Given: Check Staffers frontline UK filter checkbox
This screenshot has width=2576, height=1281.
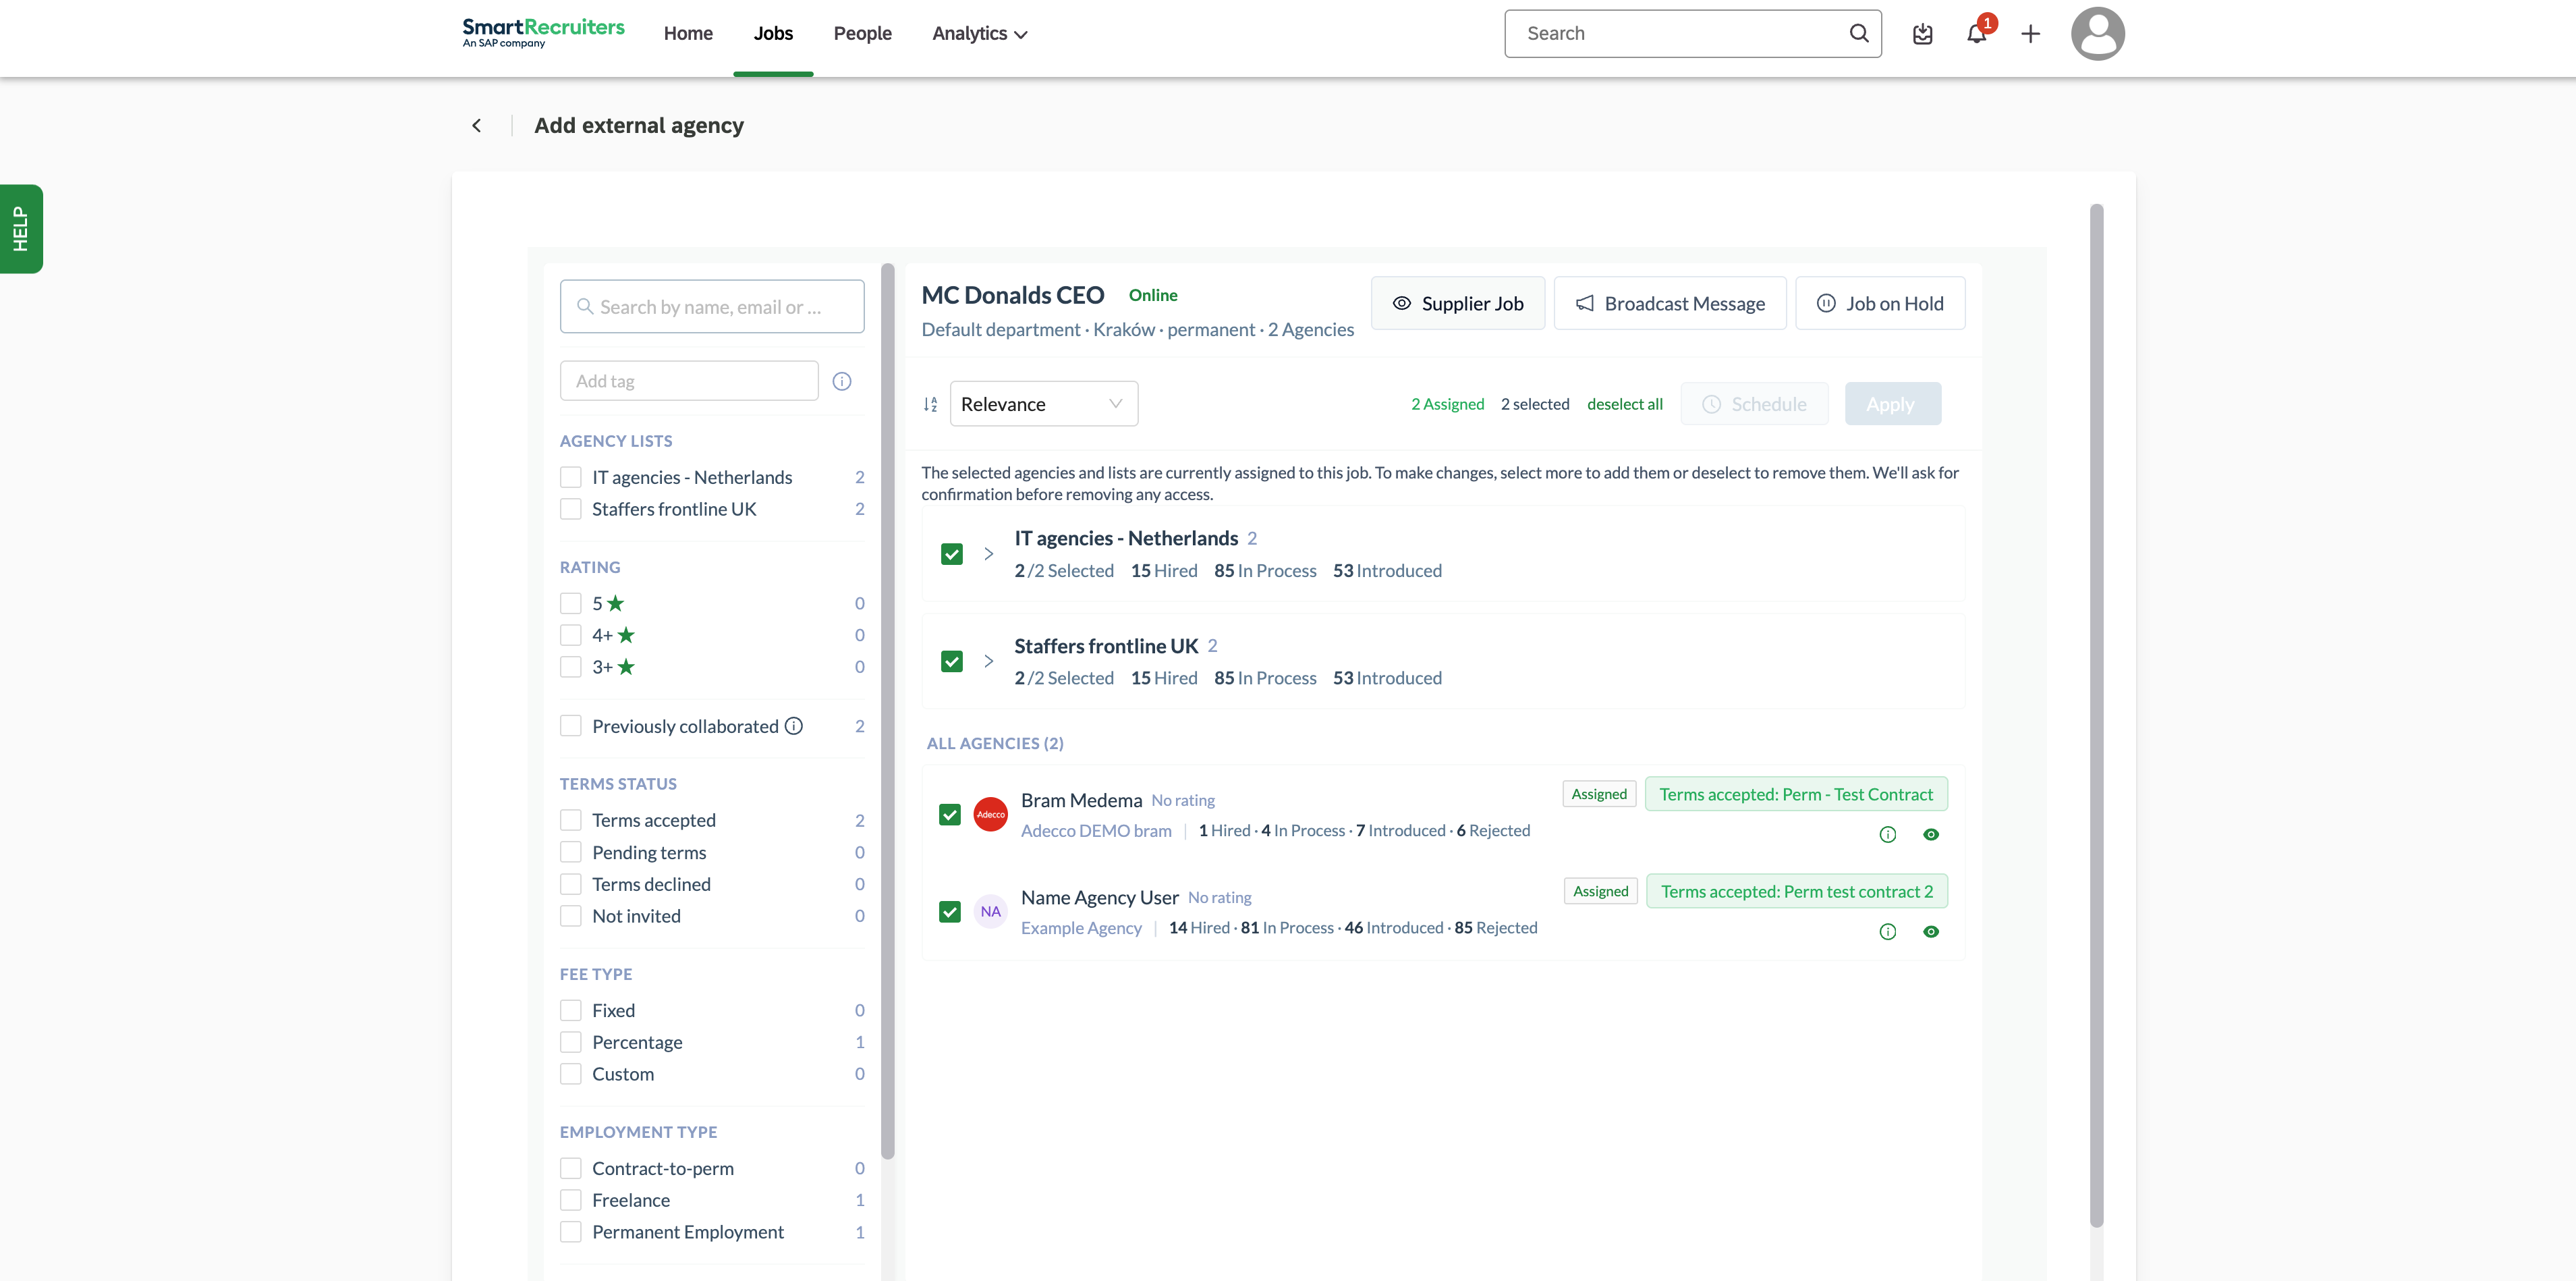Looking at the screenshot, I should [570, 509].
